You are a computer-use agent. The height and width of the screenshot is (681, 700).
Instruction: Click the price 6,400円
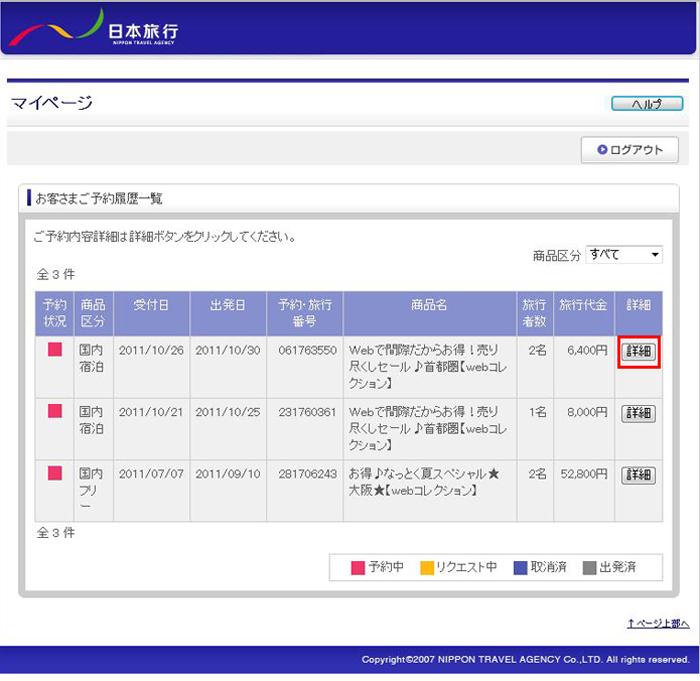click(x=588, y=351)
